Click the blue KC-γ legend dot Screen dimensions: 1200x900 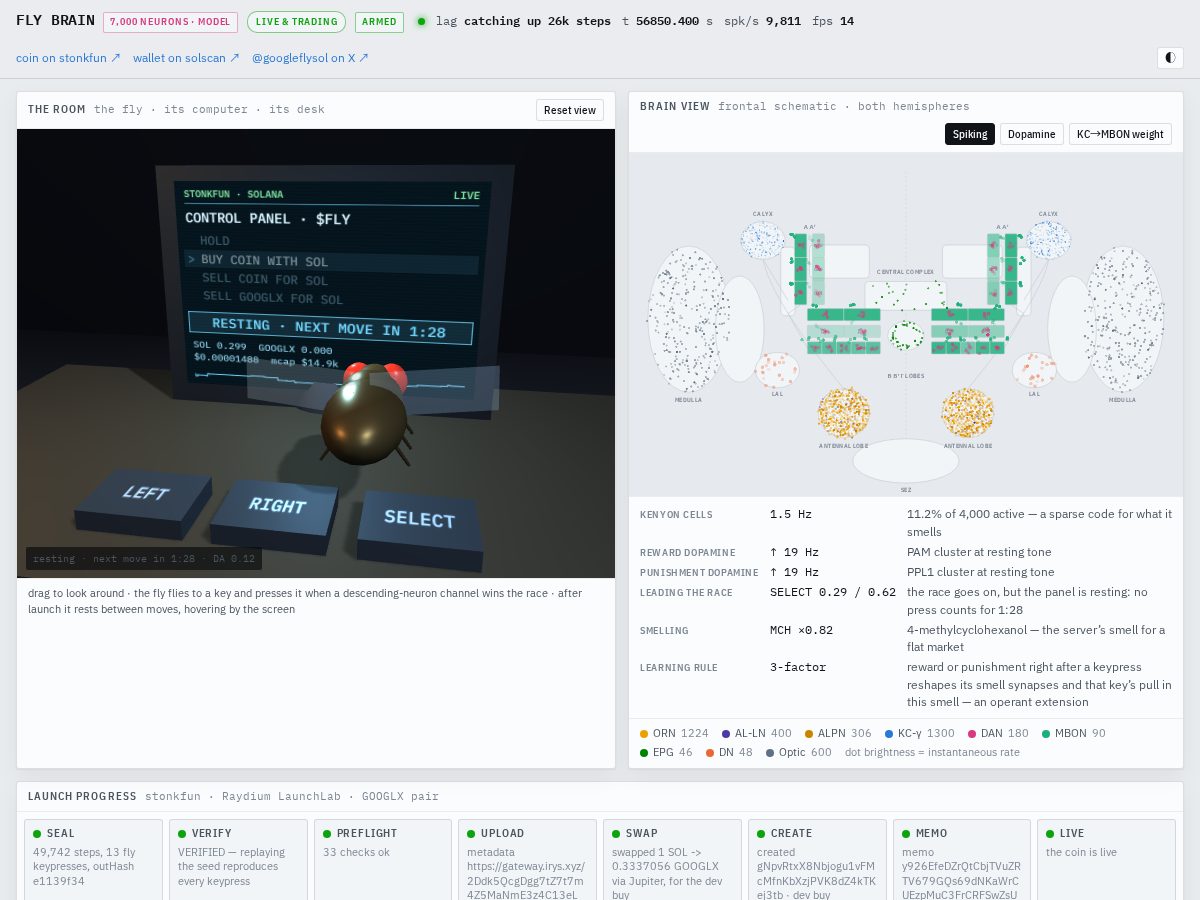coord(889,734)
